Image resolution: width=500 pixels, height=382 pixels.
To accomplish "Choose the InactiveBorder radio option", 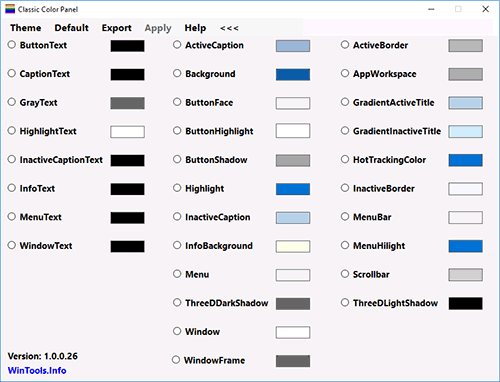I will pyautogui.click(x=345, y=188).
